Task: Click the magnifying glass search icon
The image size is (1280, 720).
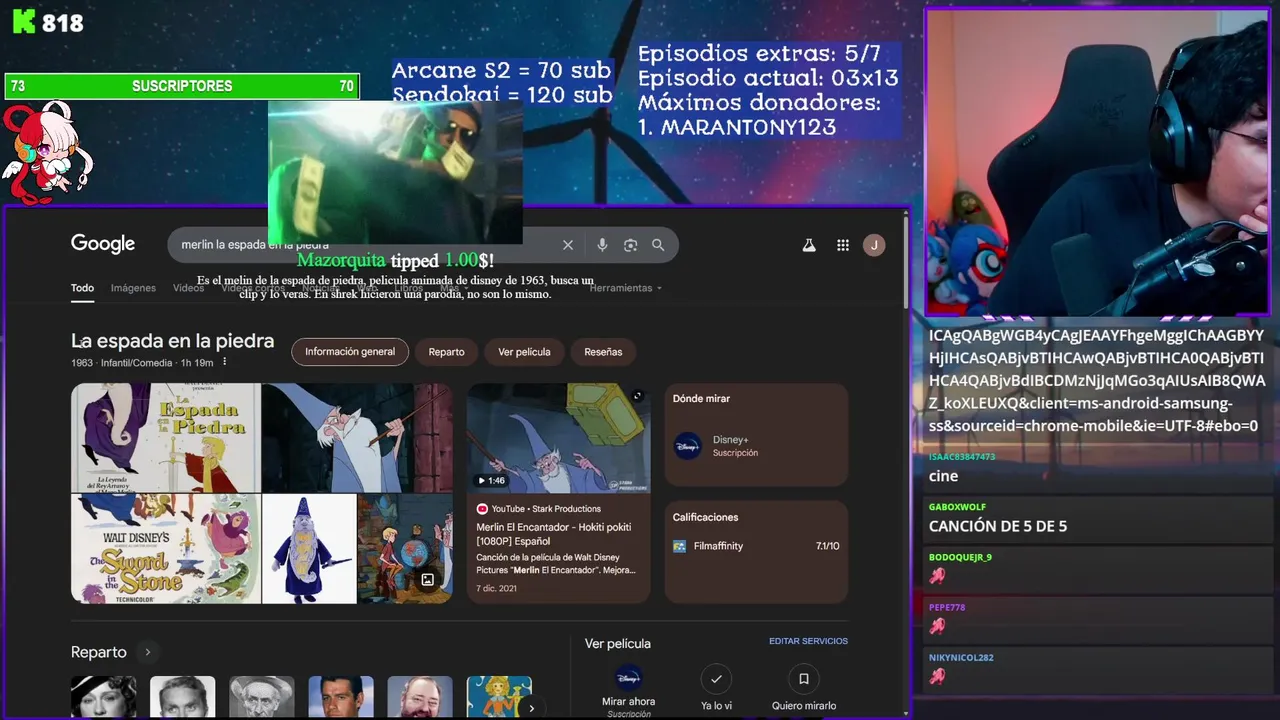Action: [658, 245]
